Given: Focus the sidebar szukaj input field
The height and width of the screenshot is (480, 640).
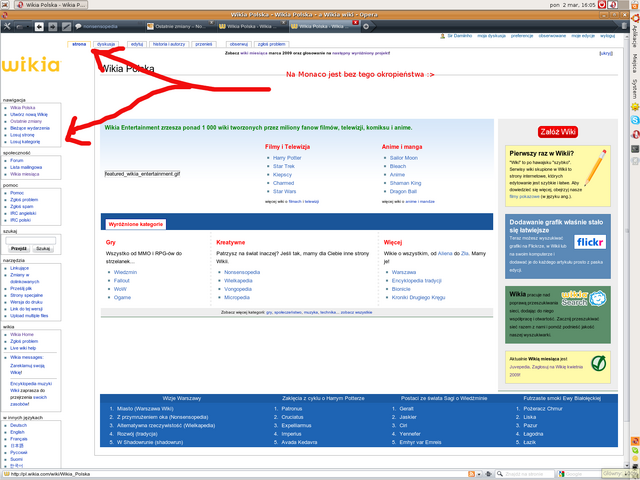Looking at the screenshot, I should tap(31, 240).
